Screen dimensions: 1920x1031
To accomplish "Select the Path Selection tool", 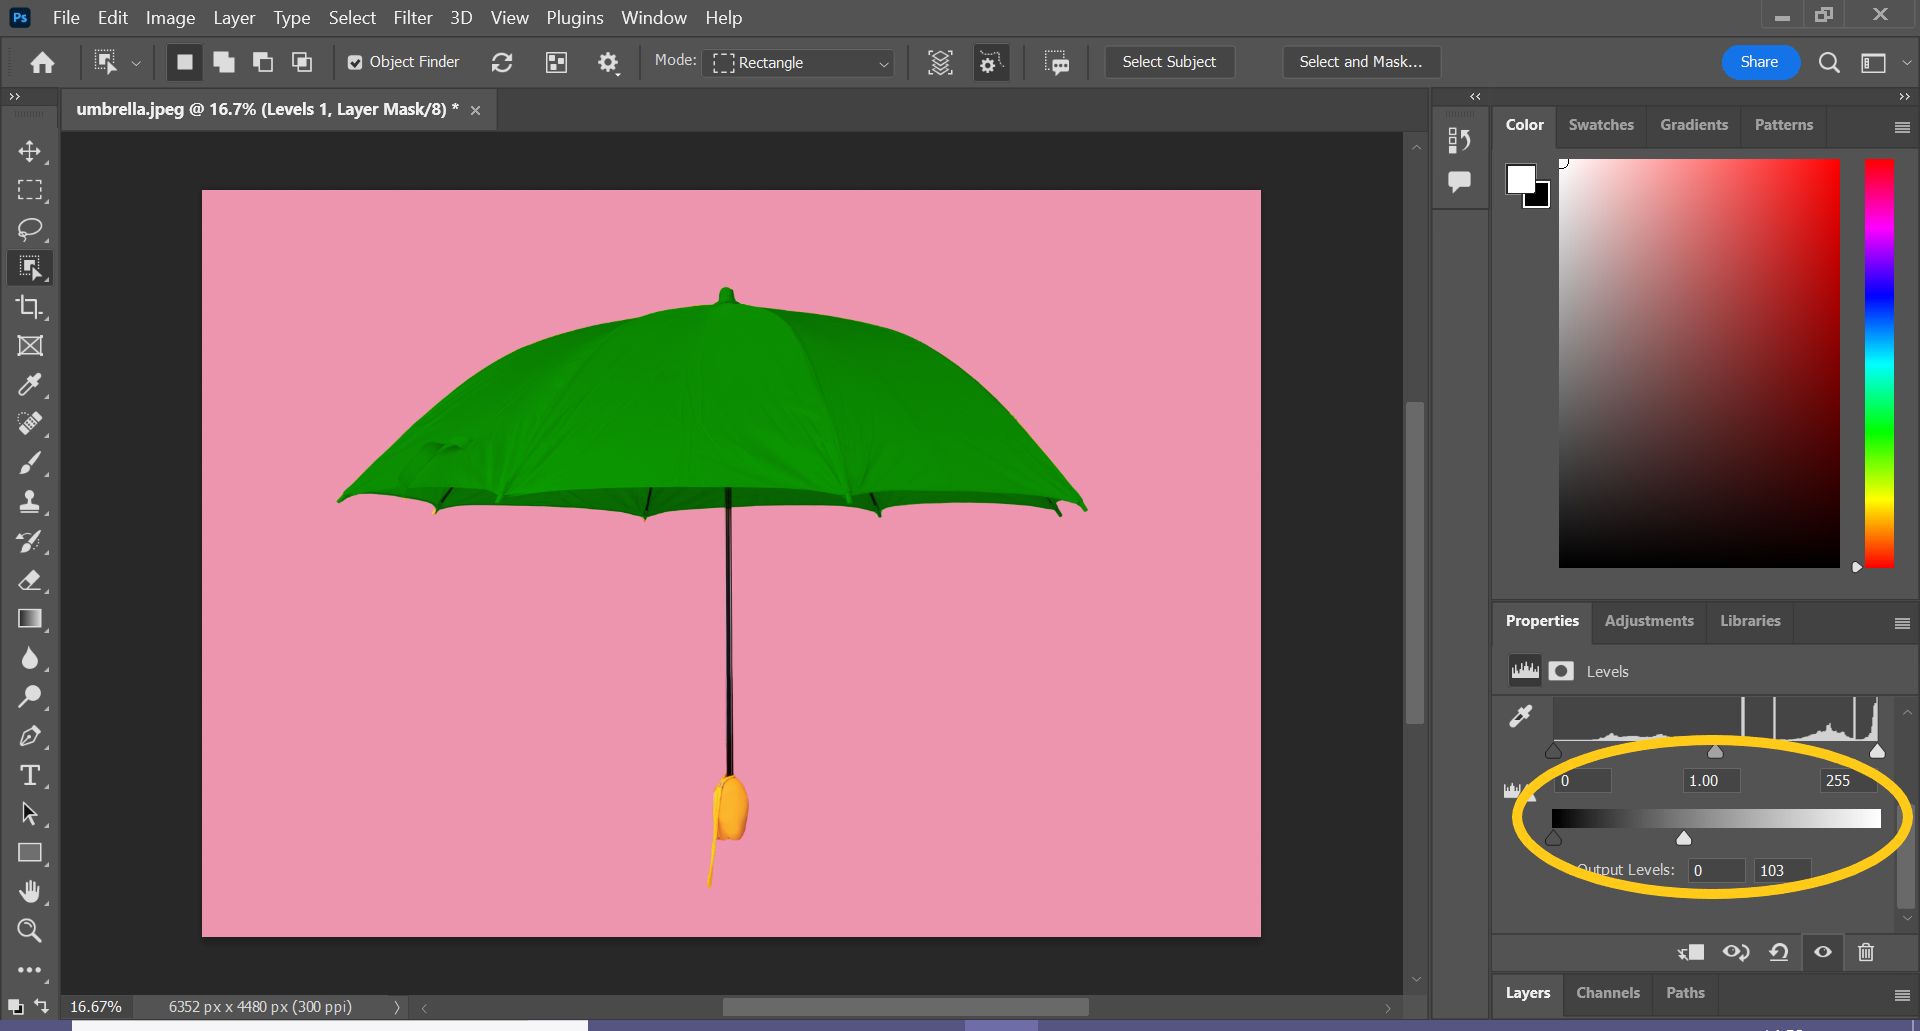I will click(x=30, y=814).
